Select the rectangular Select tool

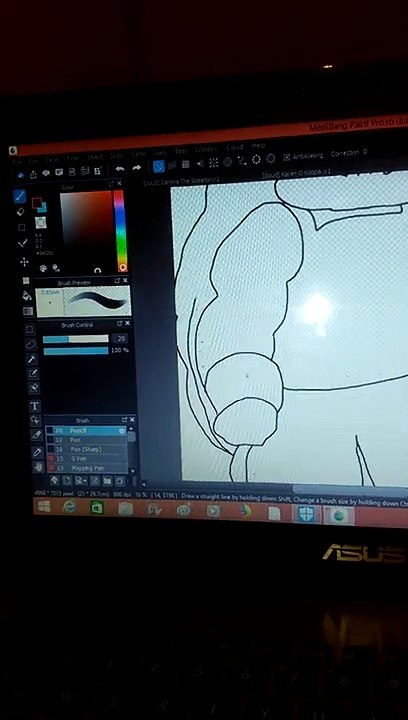point(30,329)
